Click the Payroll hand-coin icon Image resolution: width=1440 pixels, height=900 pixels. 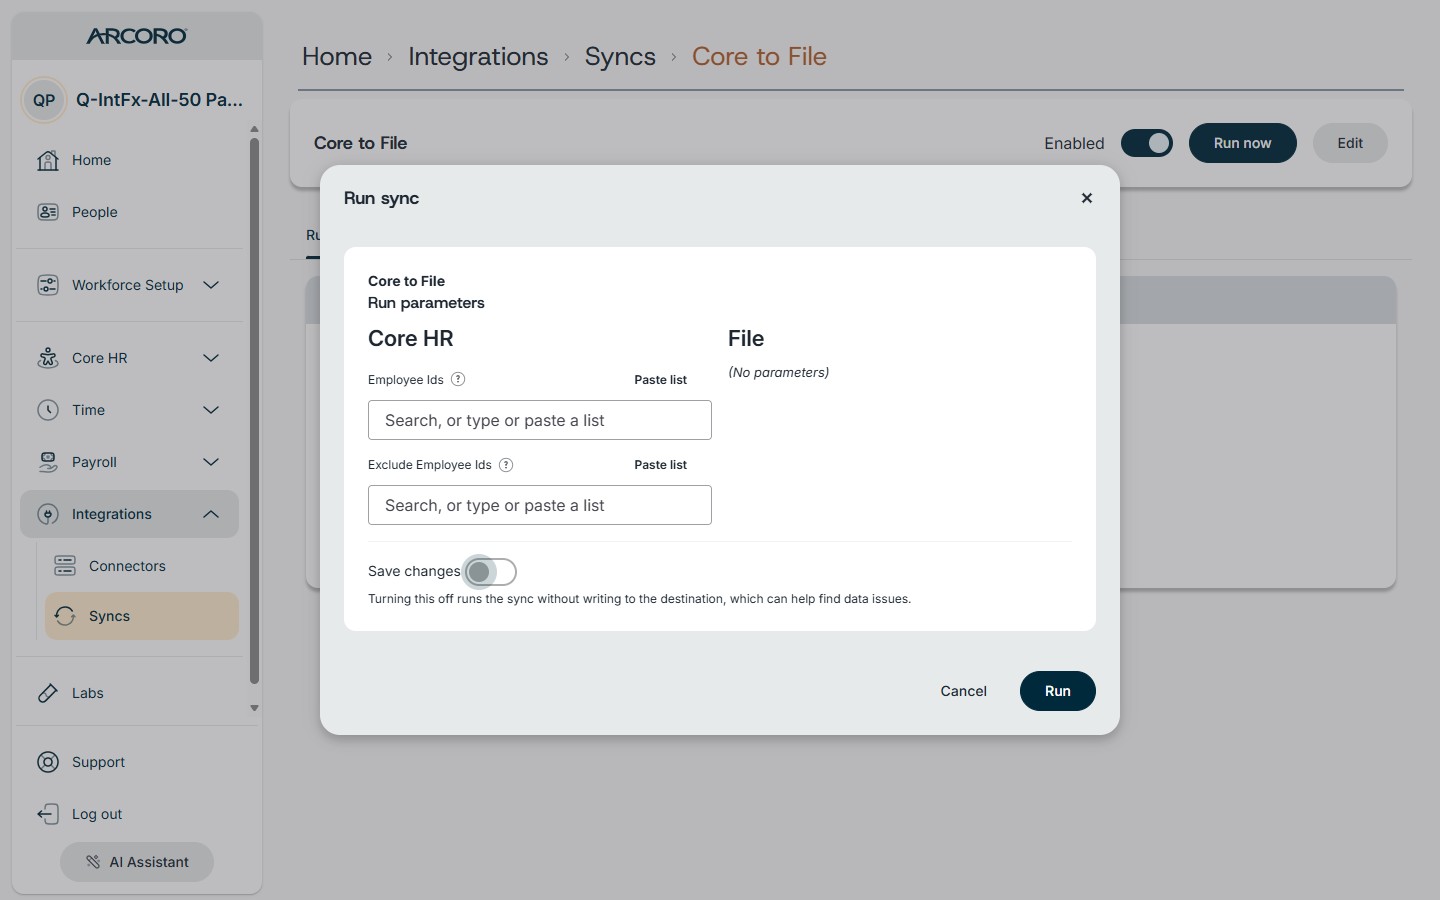pyautogui.click(x=48, y=462)
